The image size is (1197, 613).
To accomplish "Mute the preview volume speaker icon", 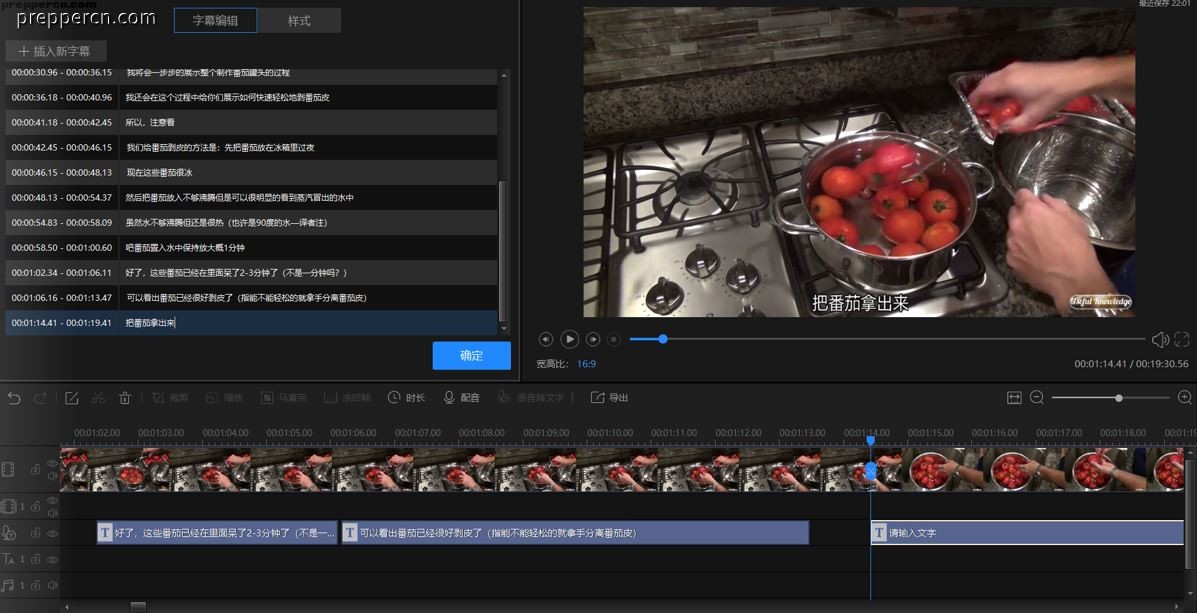I will pos(1160,340).
